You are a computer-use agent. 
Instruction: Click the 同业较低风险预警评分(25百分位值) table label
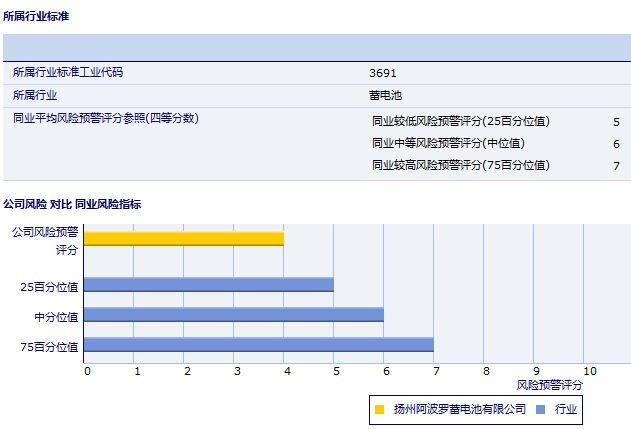pyautogui.click(x=460, y=122)
